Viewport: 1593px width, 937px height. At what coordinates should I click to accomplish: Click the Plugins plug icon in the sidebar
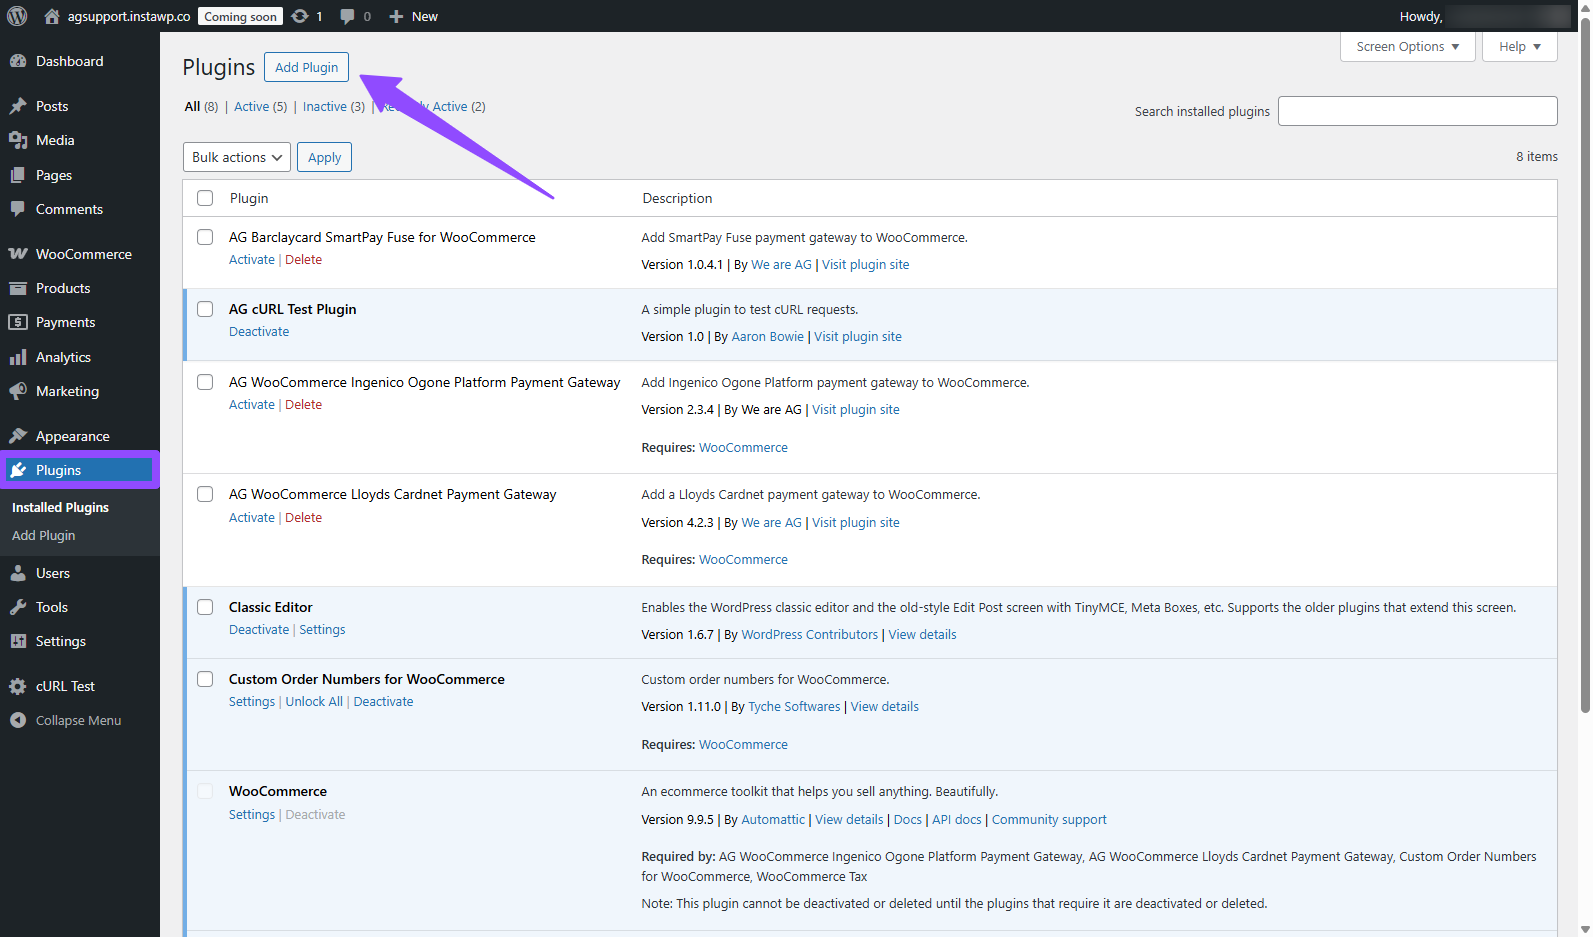[18, 470]
